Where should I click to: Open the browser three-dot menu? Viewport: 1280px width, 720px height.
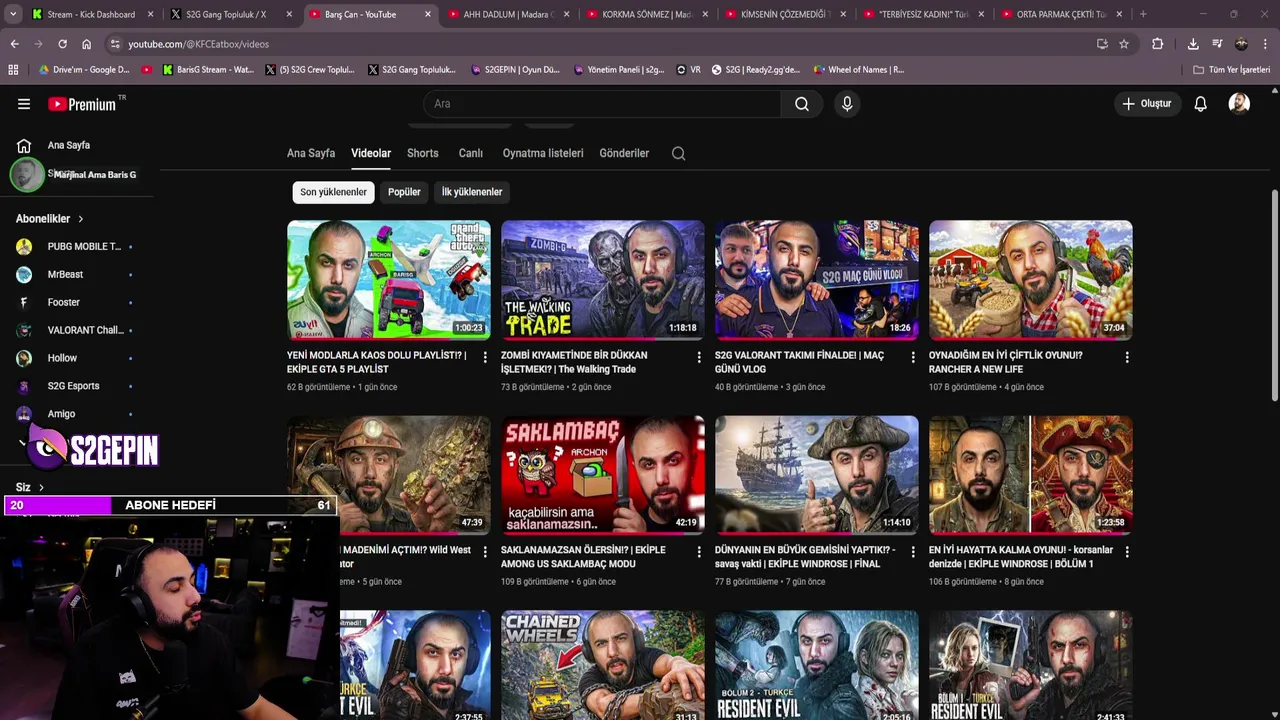[x=1265, y=44]
